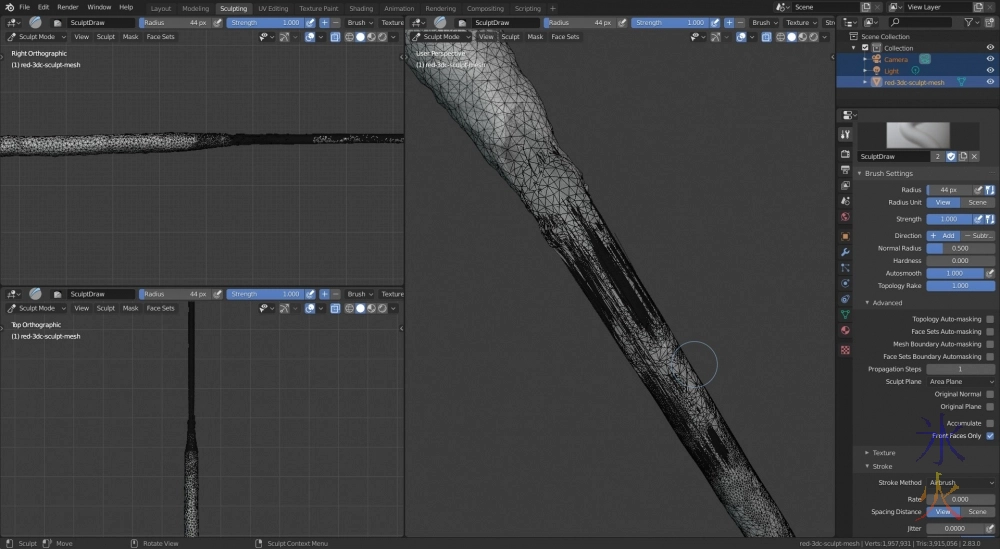Adjust the Autosmooth slider in Brush Settings
1000x549 pixels.
coord(954,273)
